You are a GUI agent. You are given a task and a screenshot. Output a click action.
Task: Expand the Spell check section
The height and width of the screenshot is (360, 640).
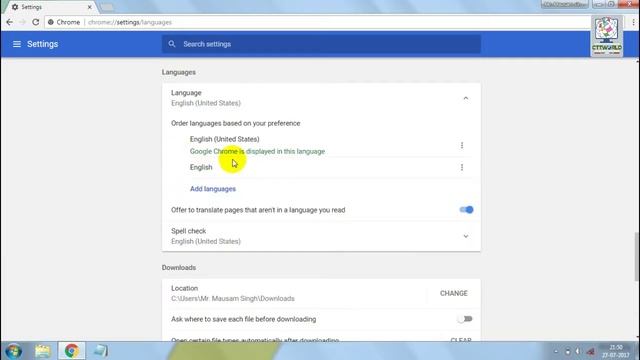pos(465,236)
